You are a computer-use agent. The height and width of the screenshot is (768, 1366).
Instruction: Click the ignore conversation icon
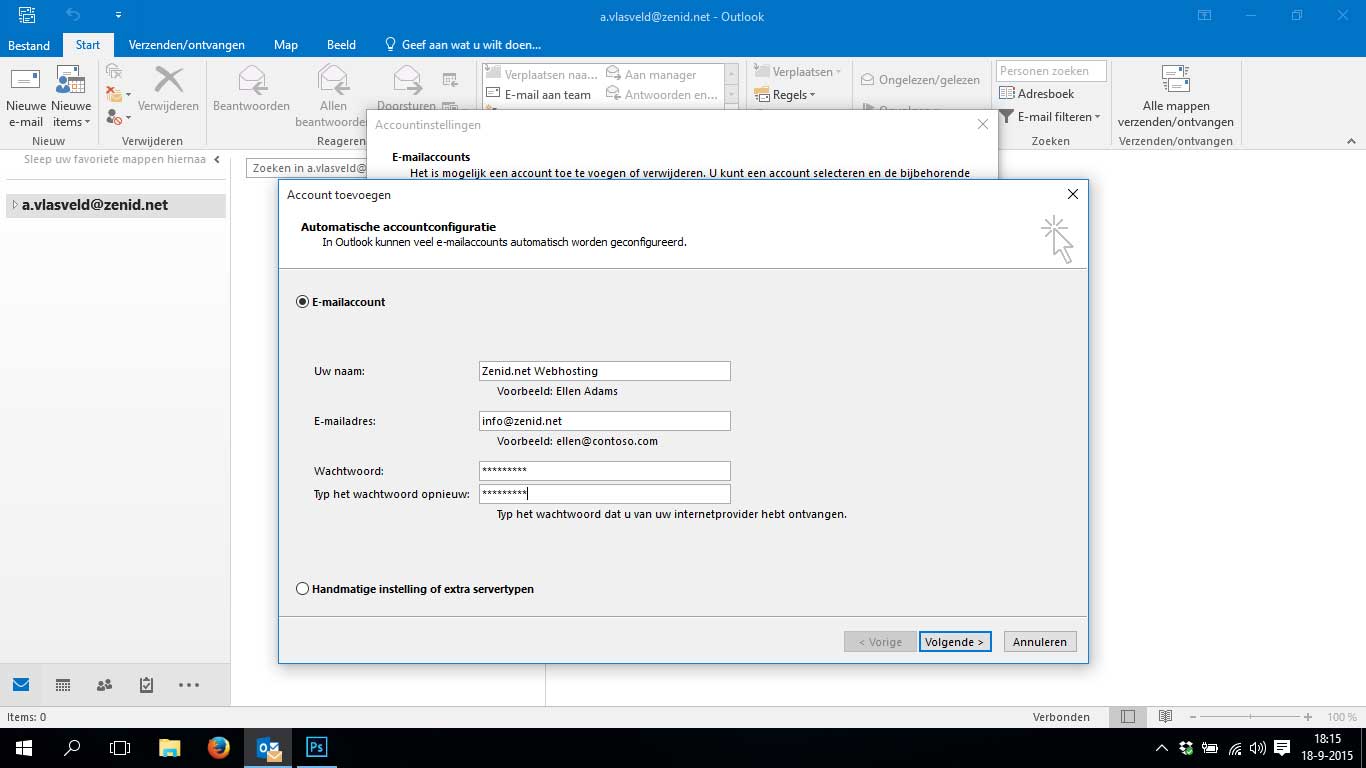click(114, 71)
